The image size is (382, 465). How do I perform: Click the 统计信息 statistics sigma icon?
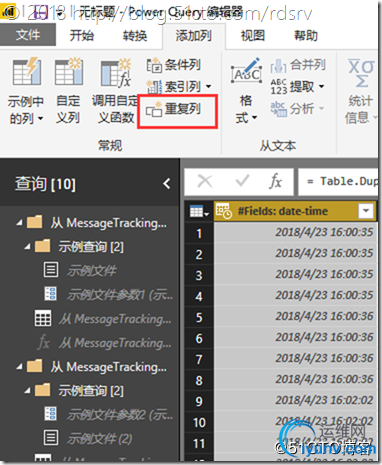coord(361,73)
